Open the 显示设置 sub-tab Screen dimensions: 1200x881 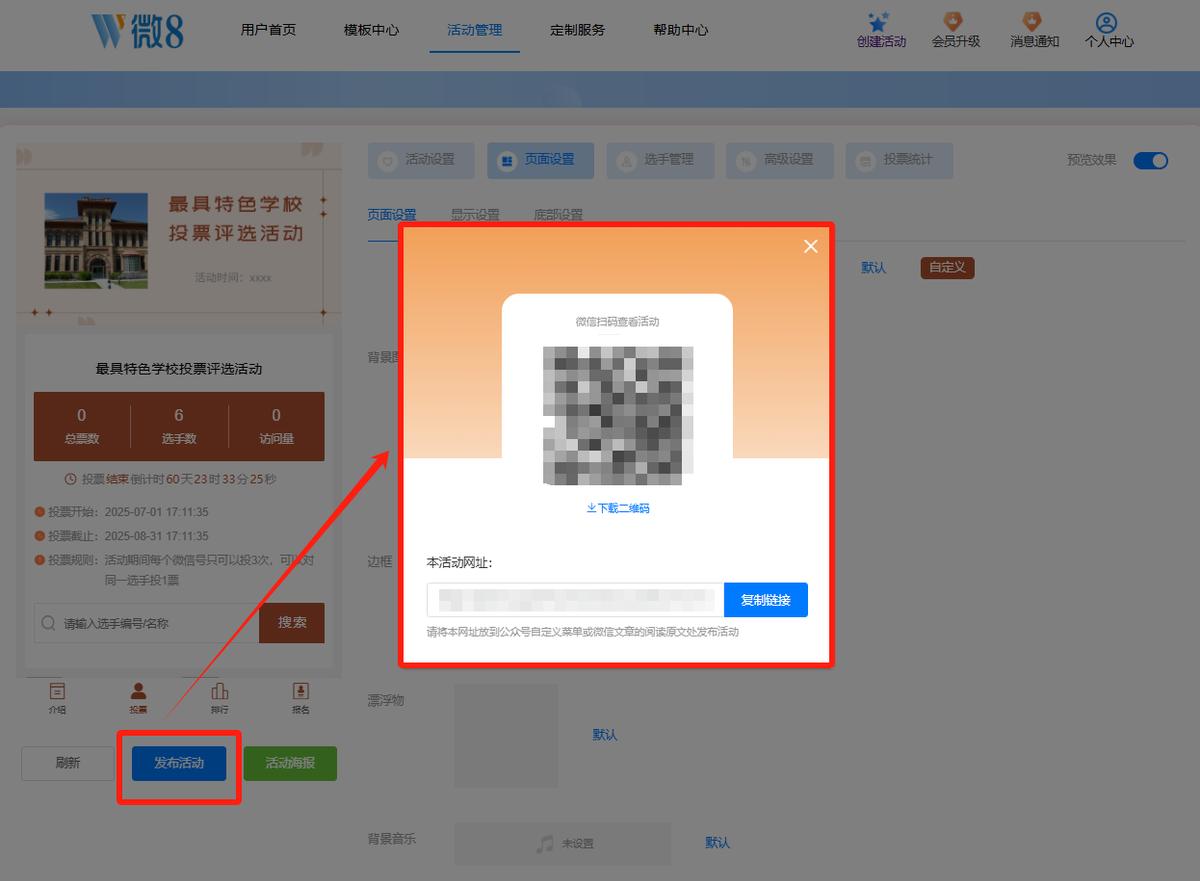point(475,215)
